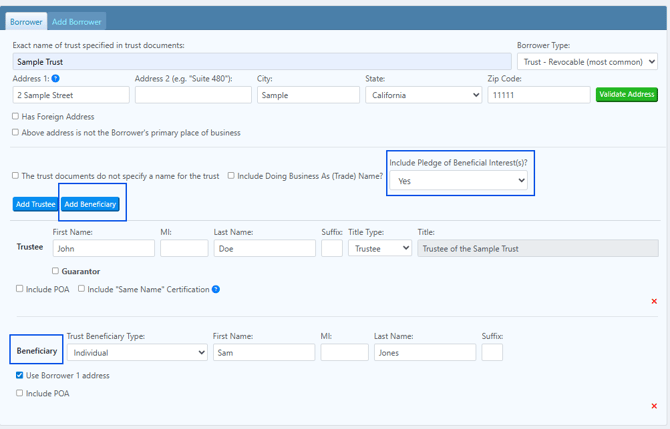670x429 pixels.
Task: Expand the Title Type dropdown
Action: [380, 248]
